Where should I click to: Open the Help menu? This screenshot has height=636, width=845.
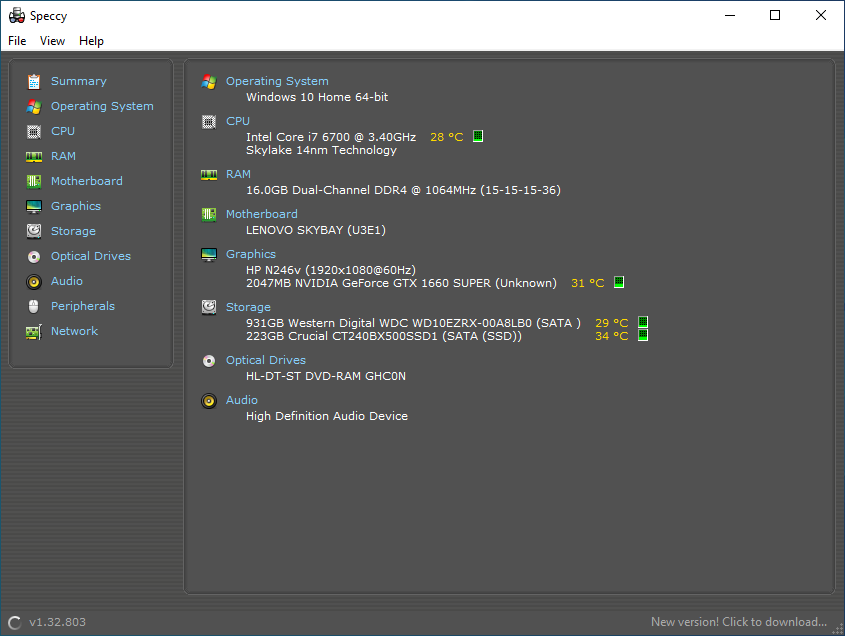point(91,41)
